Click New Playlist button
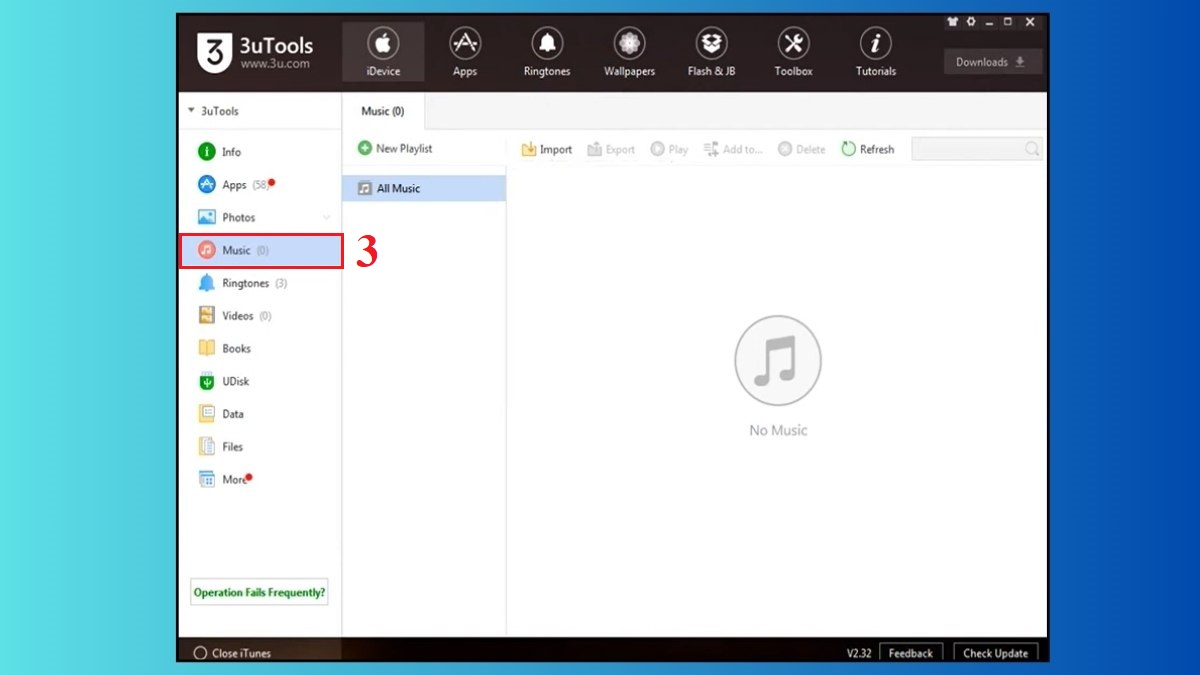This screenshot has width=1200, height=675. 395,148
